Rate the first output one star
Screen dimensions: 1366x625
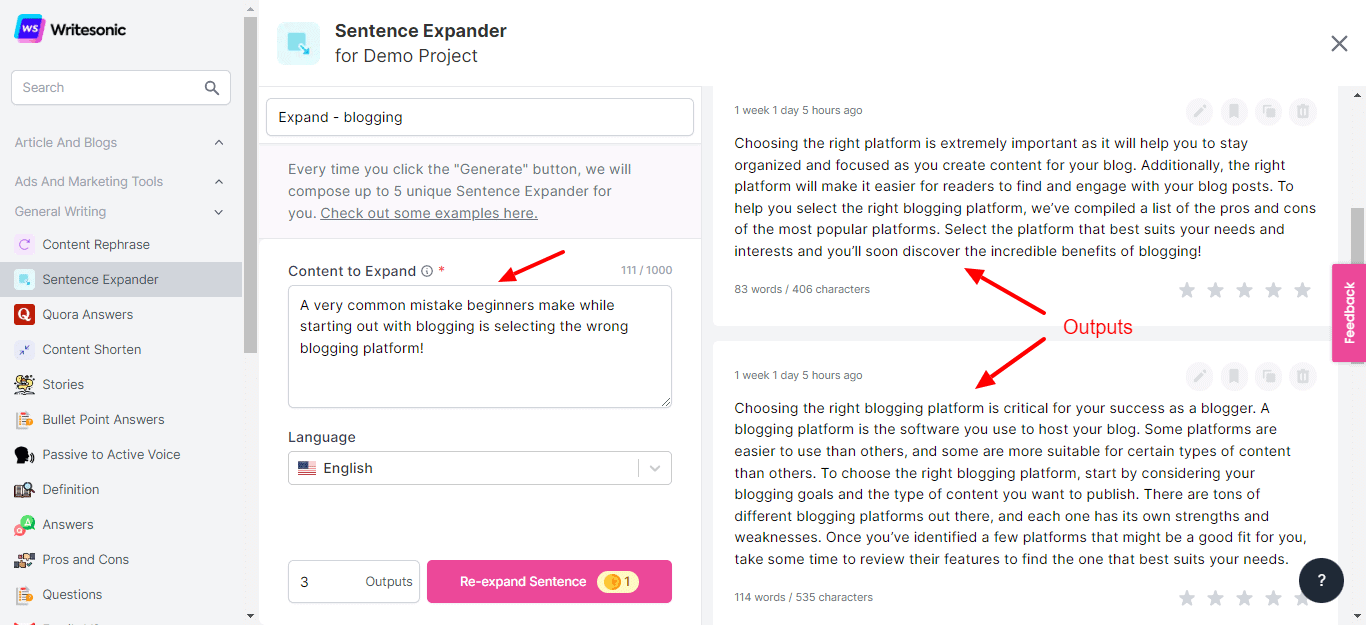point(1187,290)
